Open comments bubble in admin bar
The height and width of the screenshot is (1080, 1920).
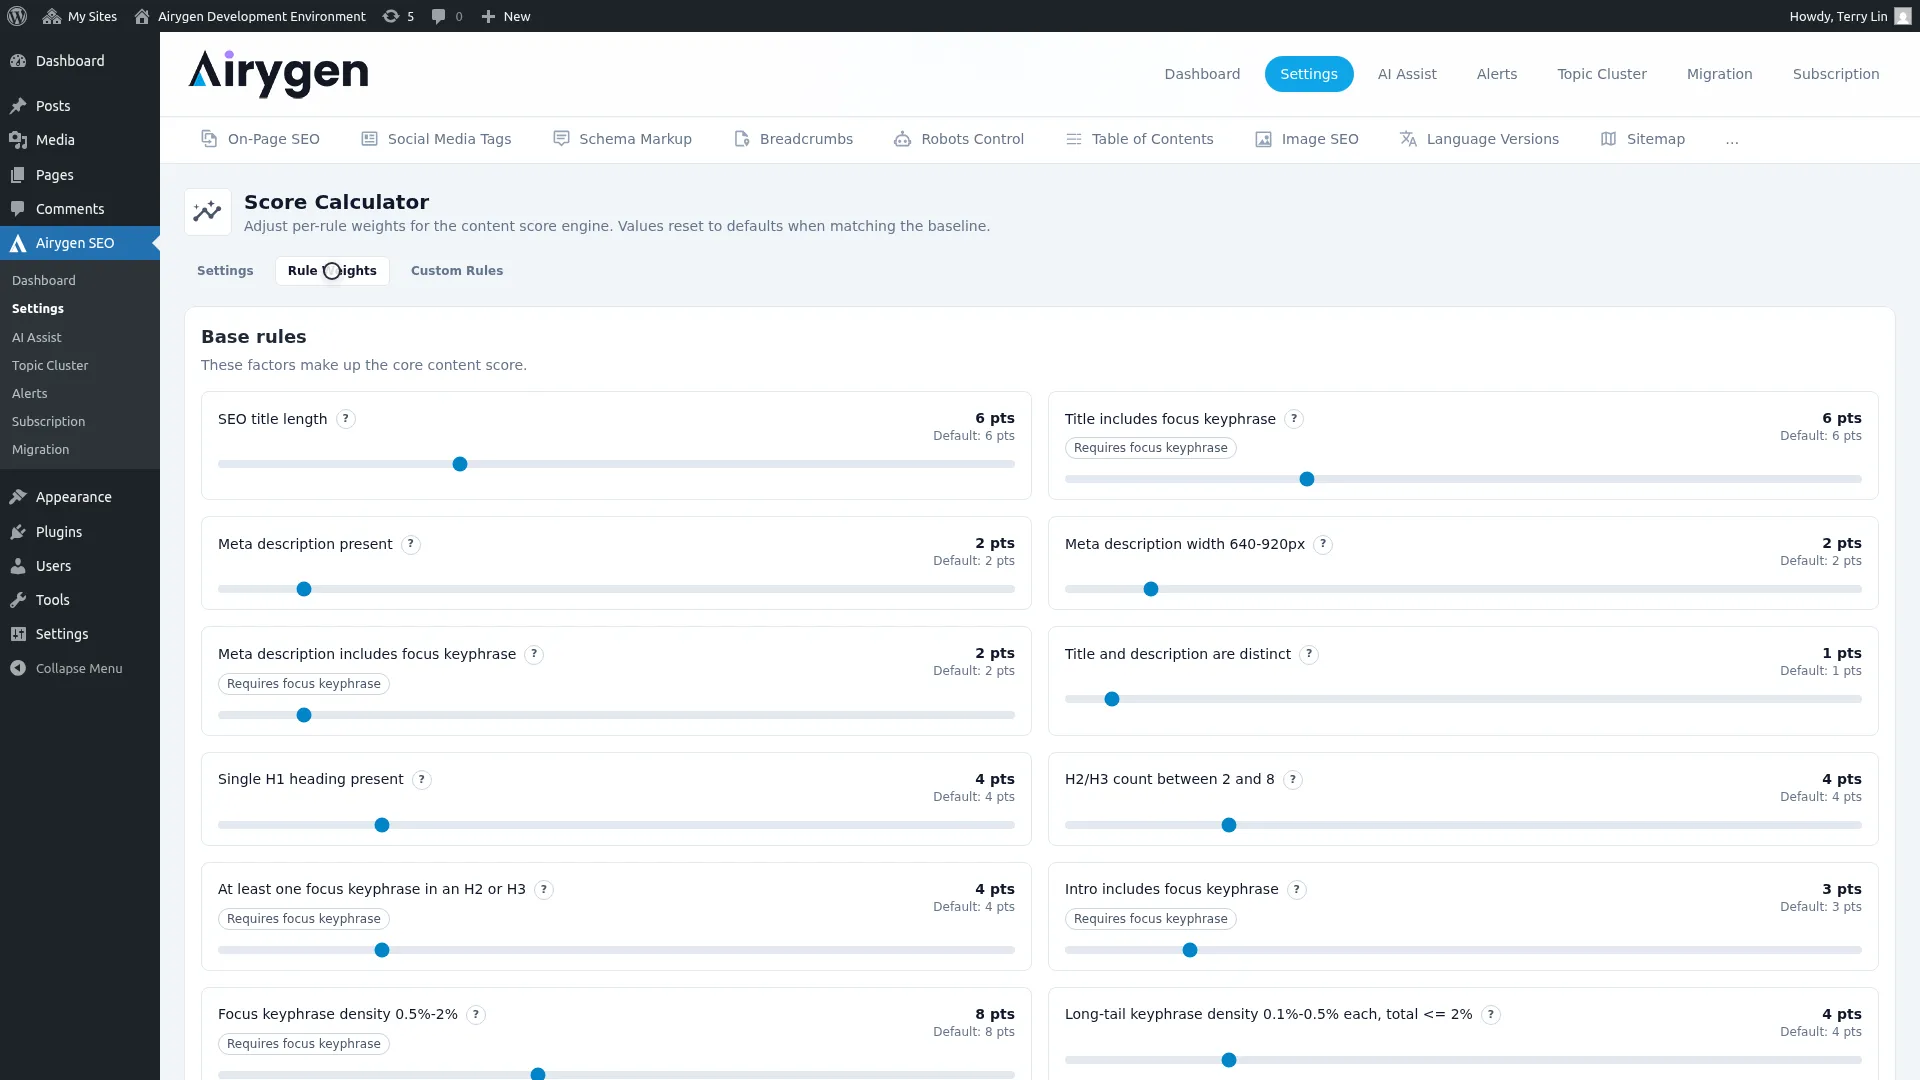447,16
